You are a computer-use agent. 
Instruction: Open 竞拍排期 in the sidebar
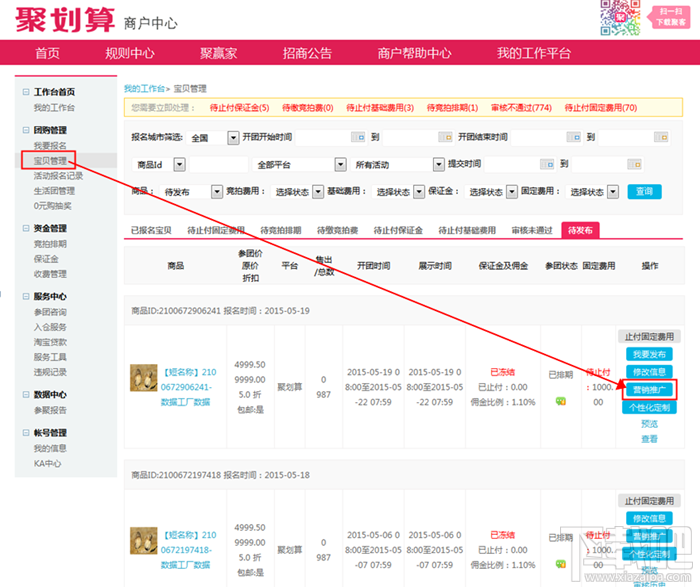point(50,244)
